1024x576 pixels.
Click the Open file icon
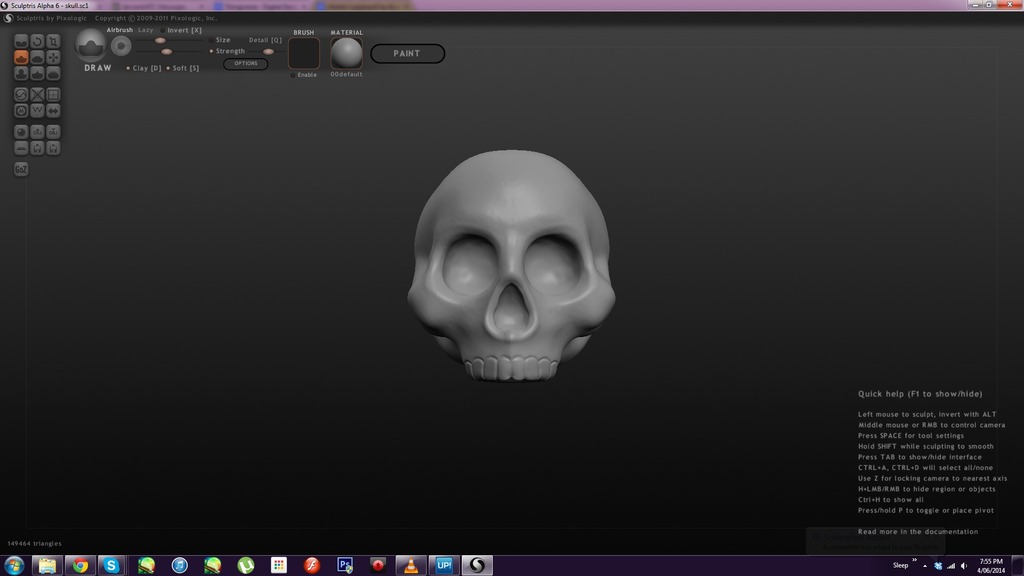(37, 148)
